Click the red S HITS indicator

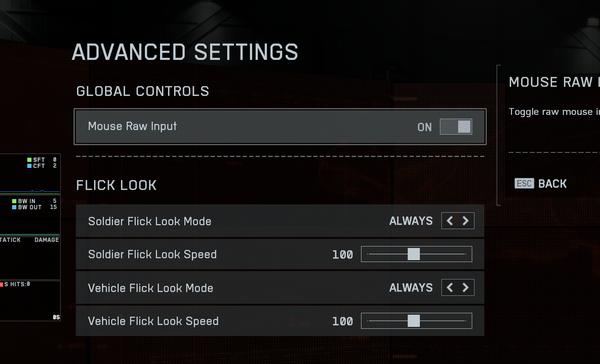click(2, 284)
